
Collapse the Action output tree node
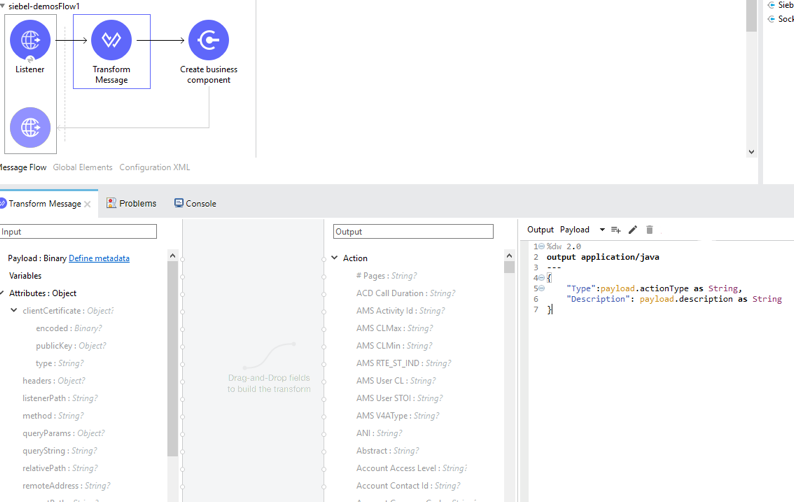click(335, 258)
